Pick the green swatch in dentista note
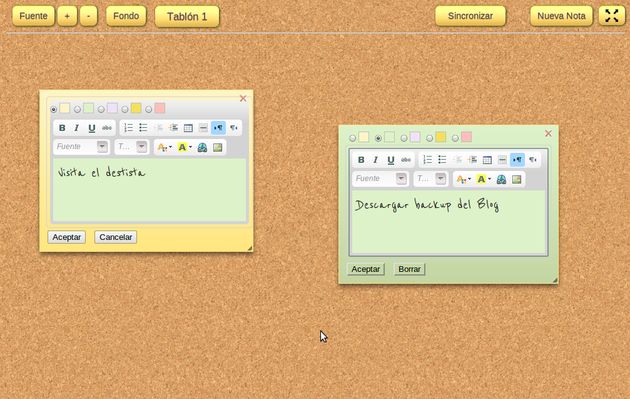 (x=88, y=108)
